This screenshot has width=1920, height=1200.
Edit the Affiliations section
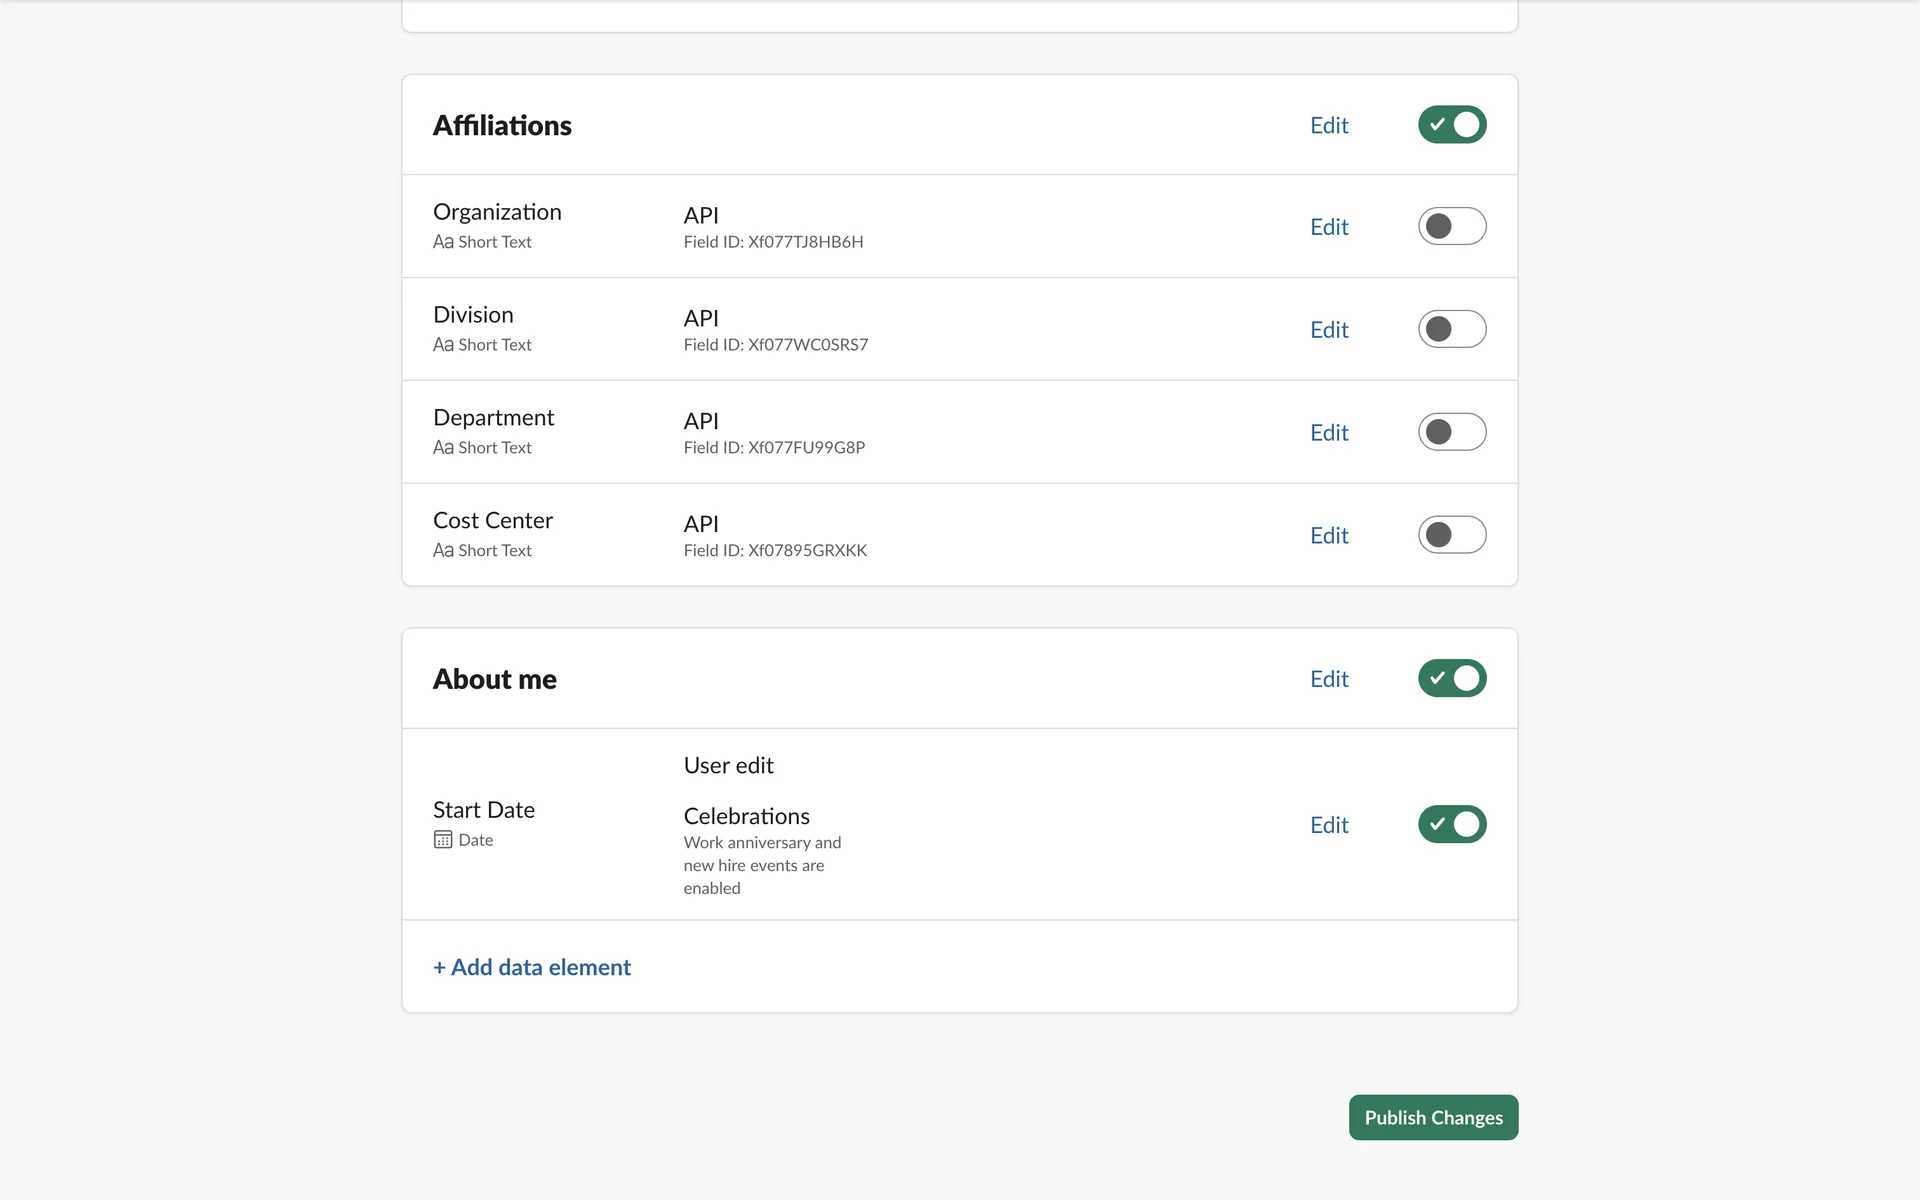point(1329,125)
